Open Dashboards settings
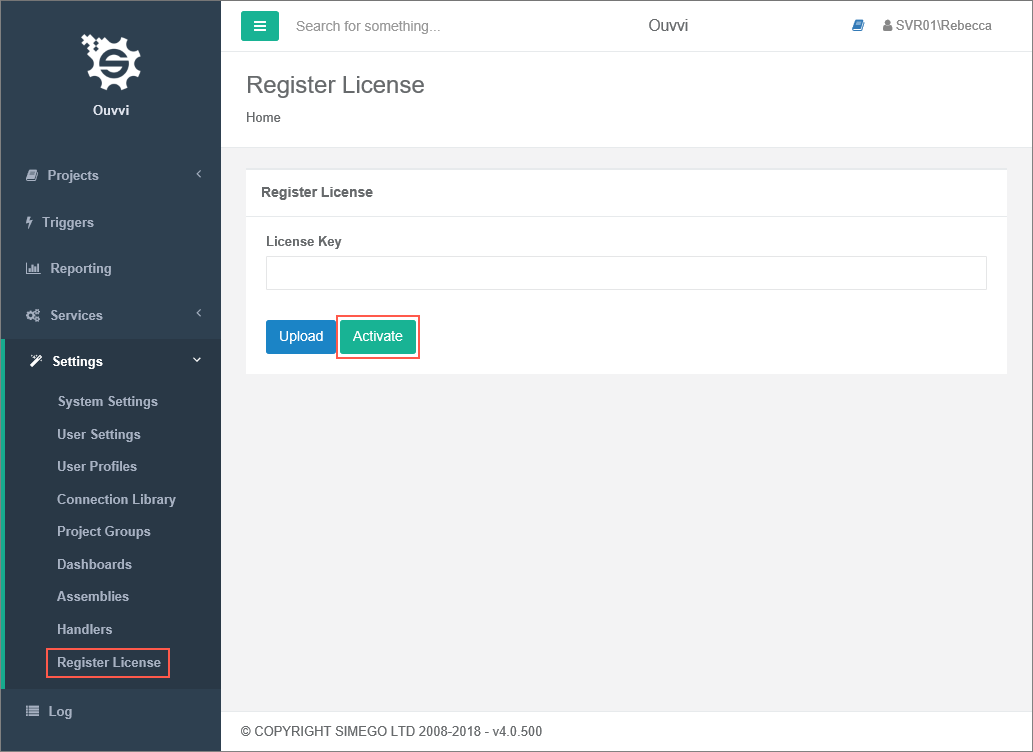This screenshot has width=1033, height=752. (x=94, y=564)
